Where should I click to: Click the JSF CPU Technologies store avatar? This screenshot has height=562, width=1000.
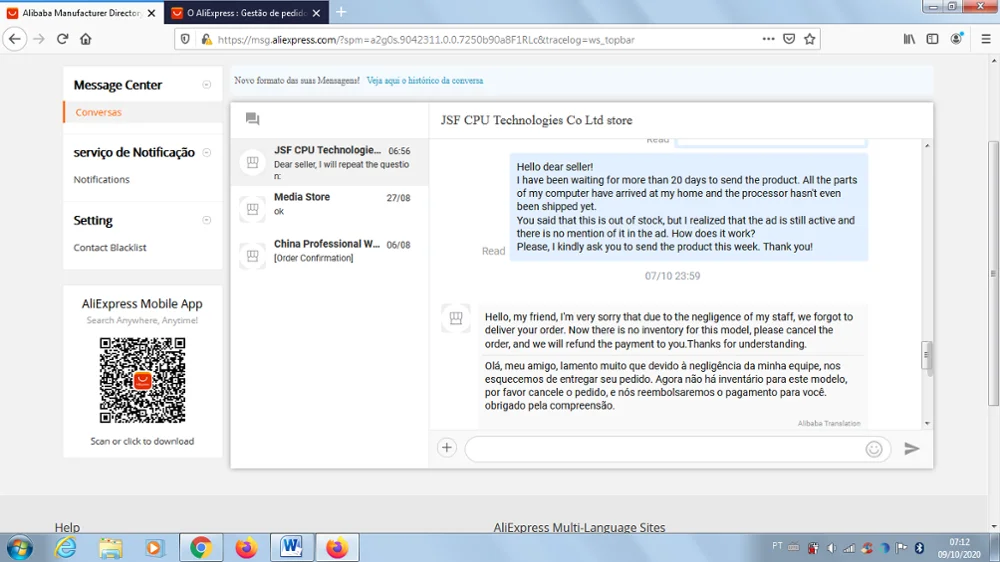253,162
